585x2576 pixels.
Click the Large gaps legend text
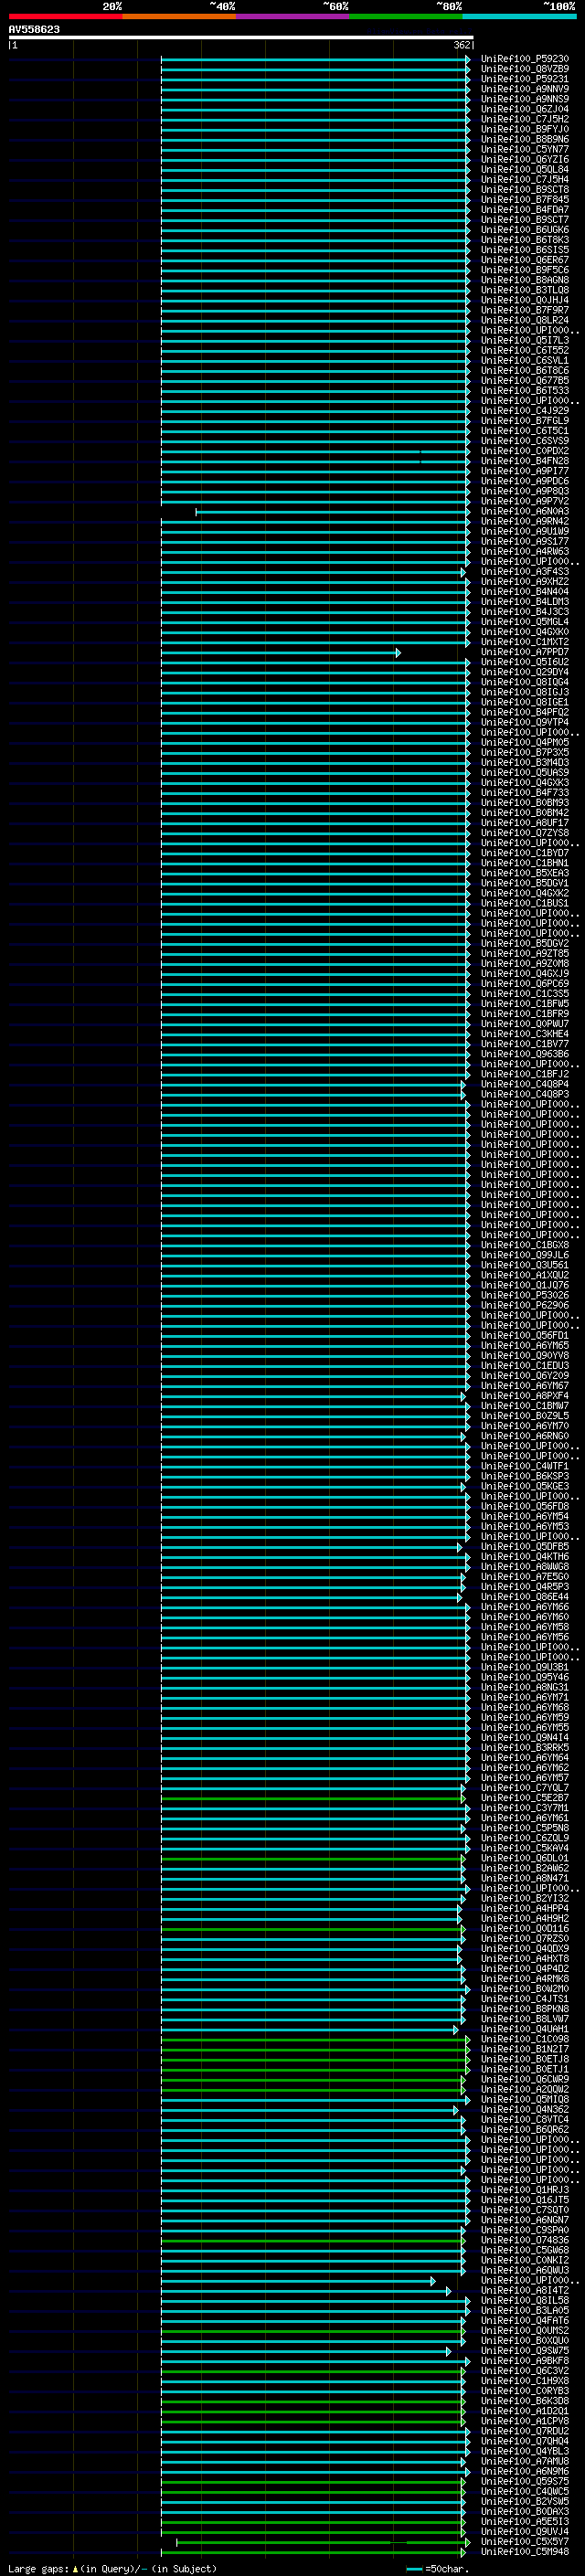pos(112,2569)
